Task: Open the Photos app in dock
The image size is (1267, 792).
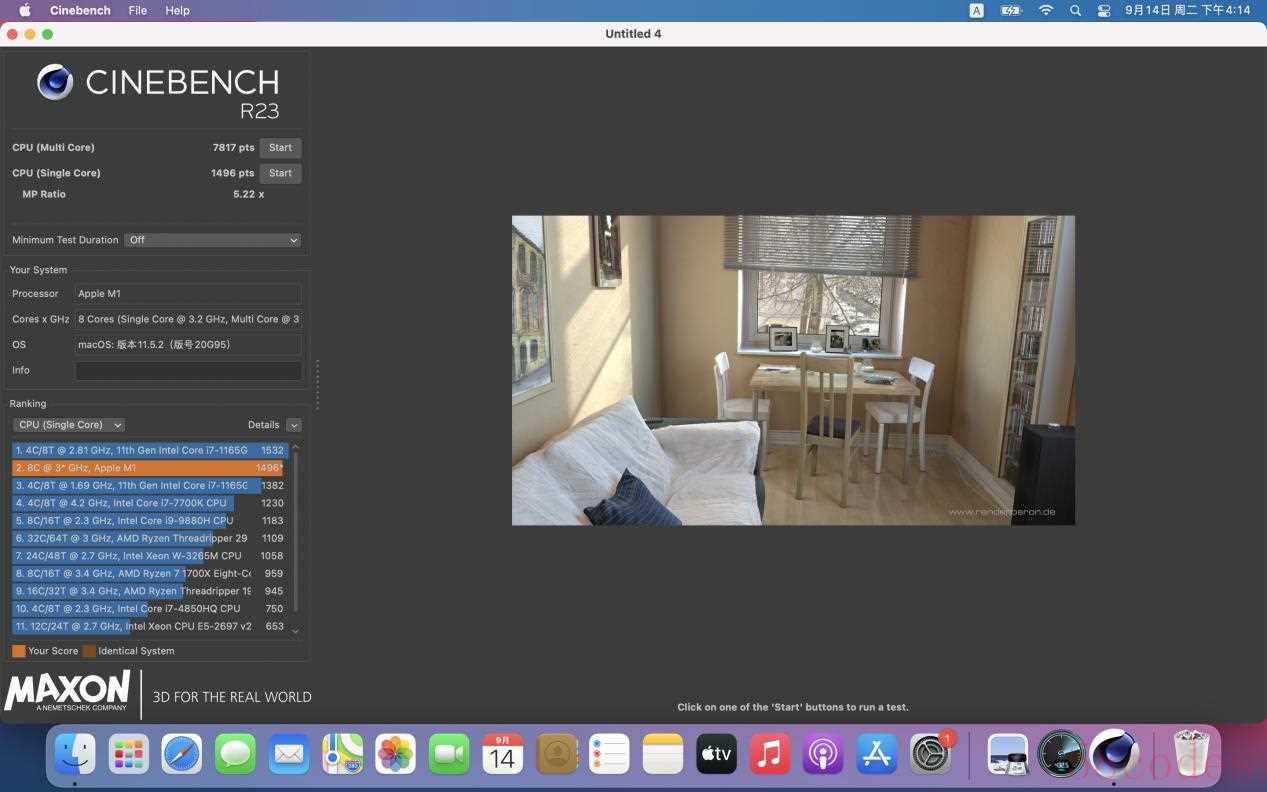Action: (395, 754)
